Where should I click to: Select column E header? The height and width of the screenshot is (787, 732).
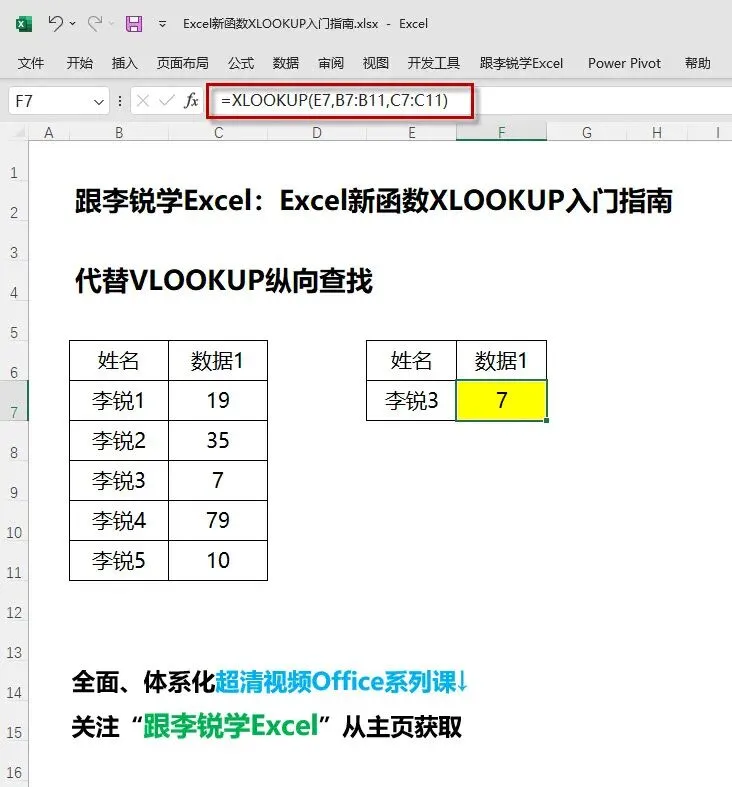tap(412, 133)
